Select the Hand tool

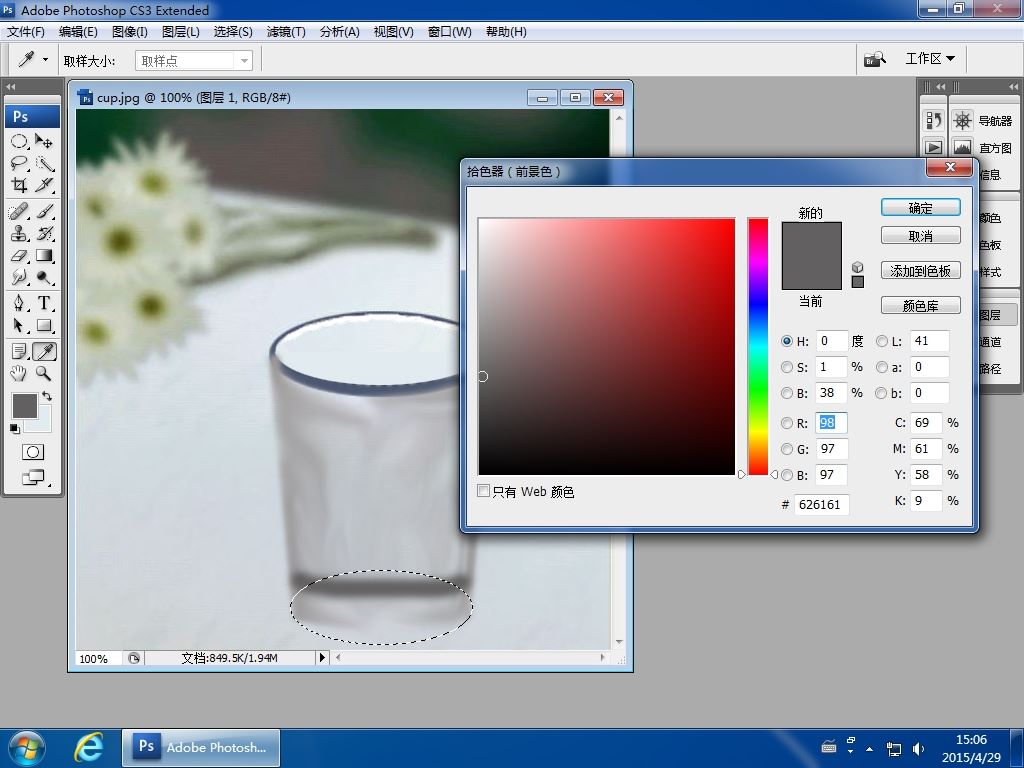19,373
